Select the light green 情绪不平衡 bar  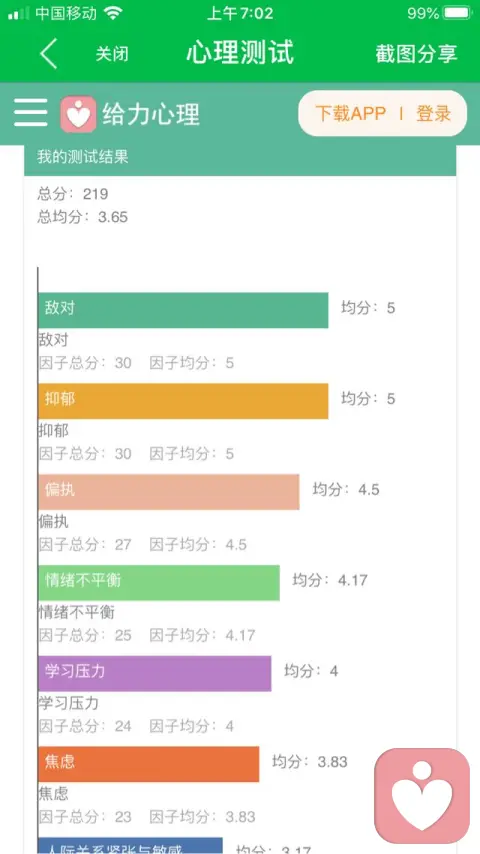pos(159,583)
